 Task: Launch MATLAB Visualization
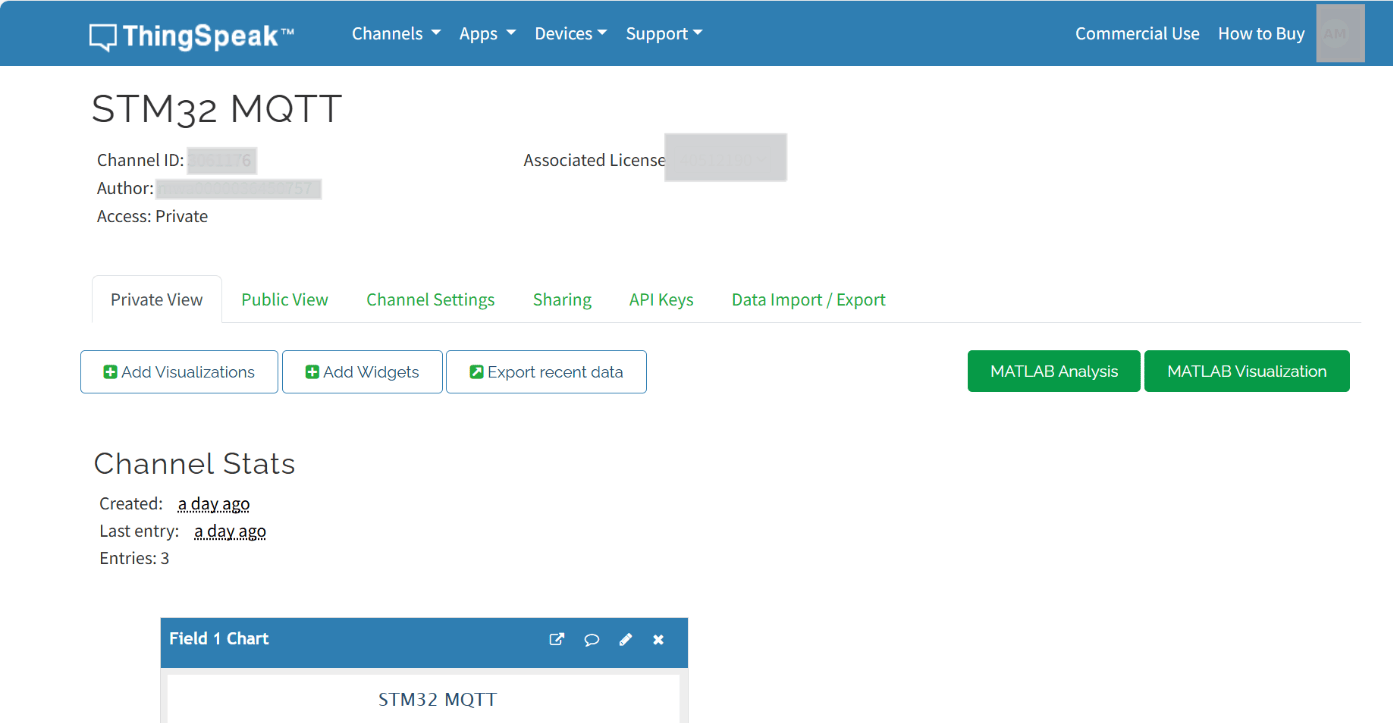(x=1247, y=371)
